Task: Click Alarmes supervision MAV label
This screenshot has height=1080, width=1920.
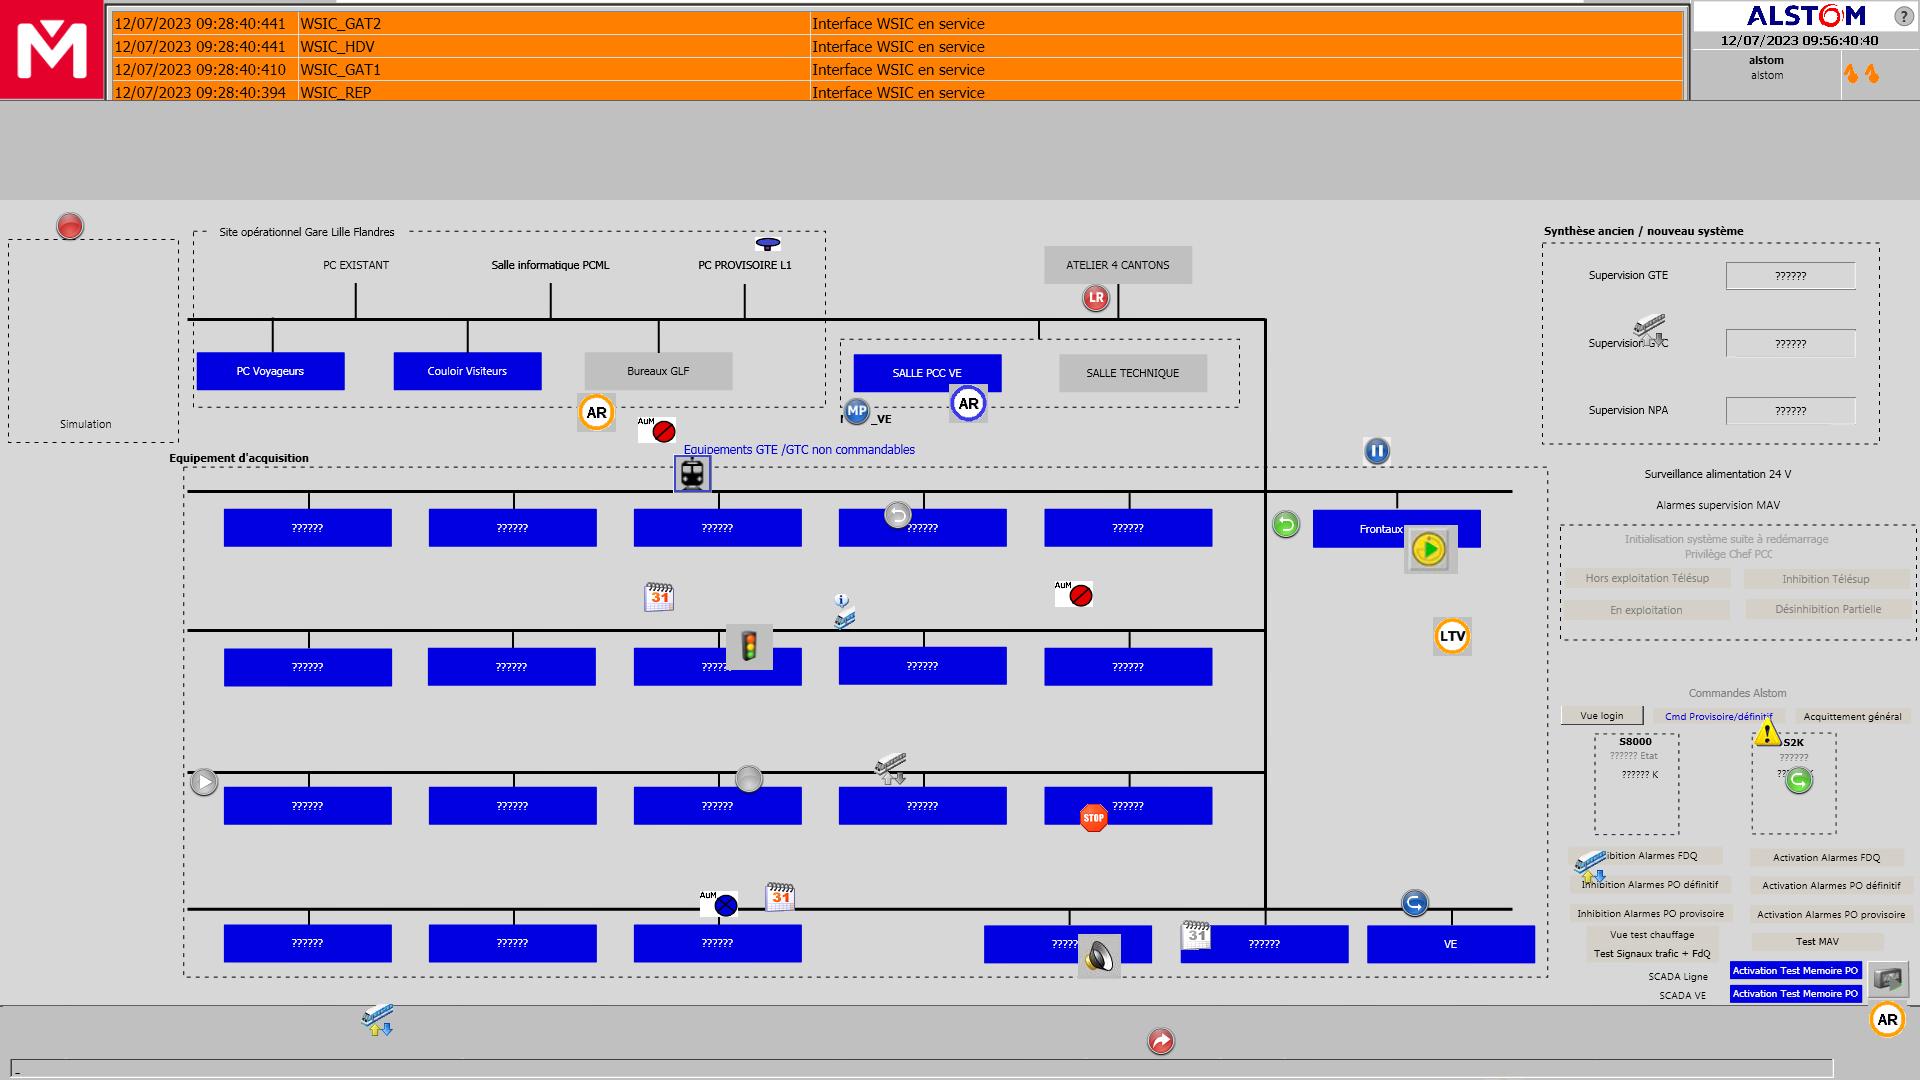Action: (x=1718, y=505)
